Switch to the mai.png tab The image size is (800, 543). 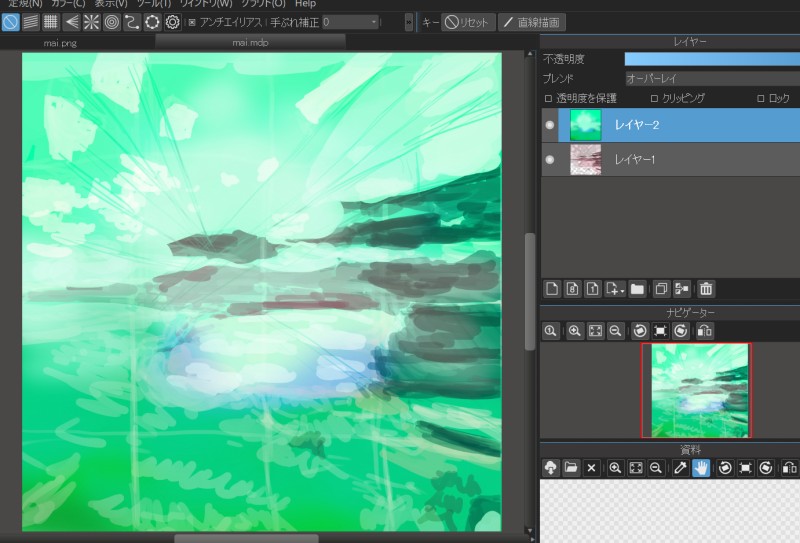point(60,43)
